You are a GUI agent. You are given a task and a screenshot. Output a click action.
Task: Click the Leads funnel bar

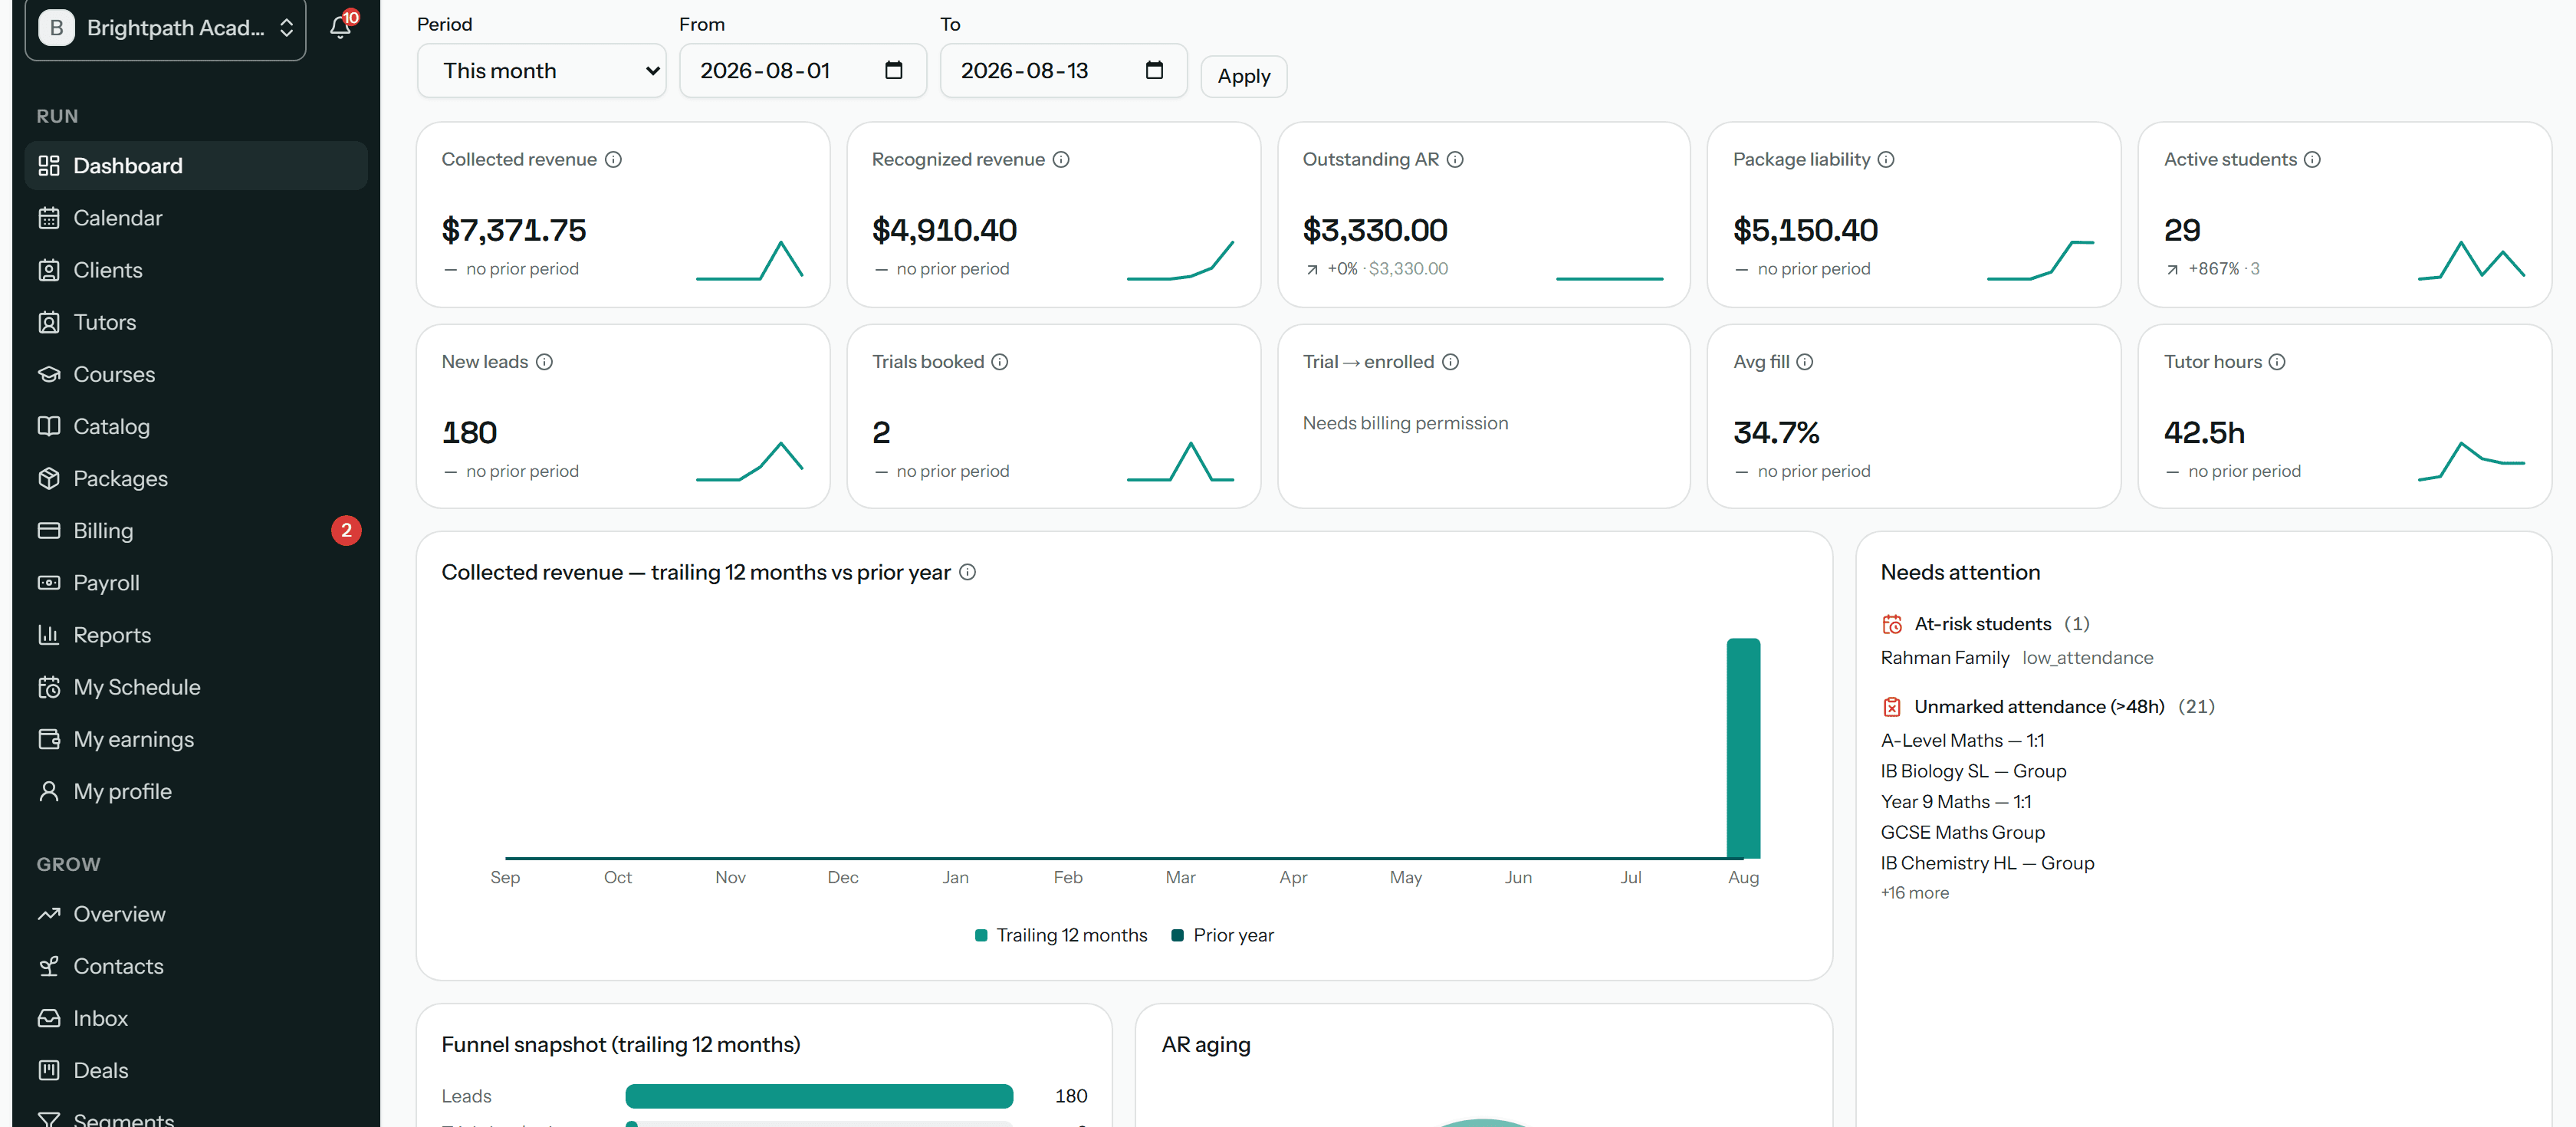click(x=819, y=1096)
